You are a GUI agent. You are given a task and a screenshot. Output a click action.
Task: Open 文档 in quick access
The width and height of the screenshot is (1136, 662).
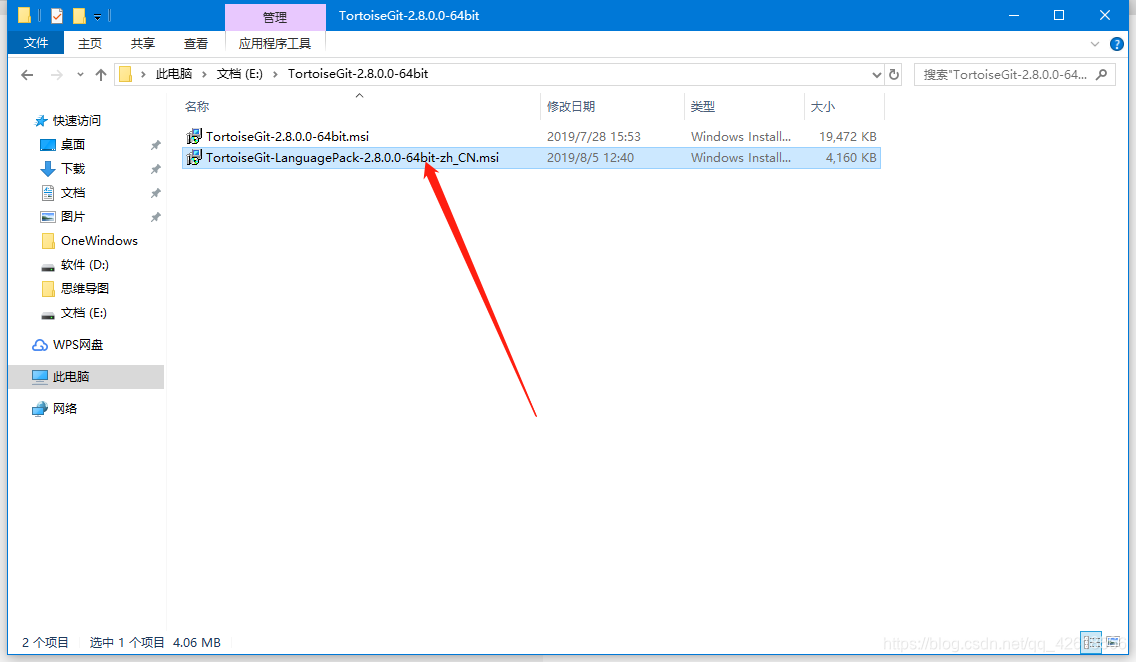pyautogui.click(x=72, y=192)
